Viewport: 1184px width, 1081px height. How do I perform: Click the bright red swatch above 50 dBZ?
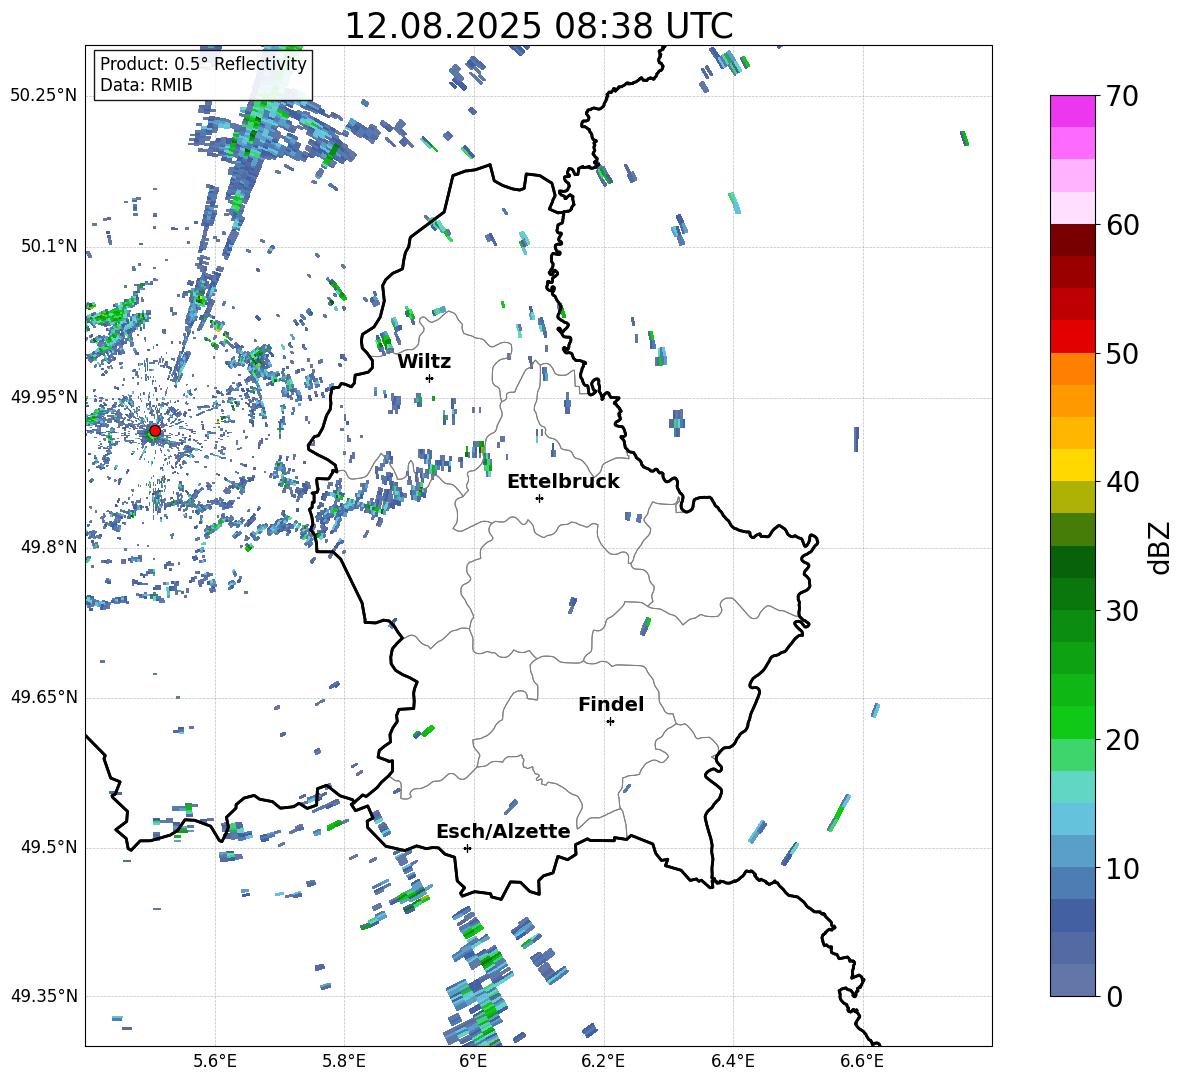tap(1072, 337)
